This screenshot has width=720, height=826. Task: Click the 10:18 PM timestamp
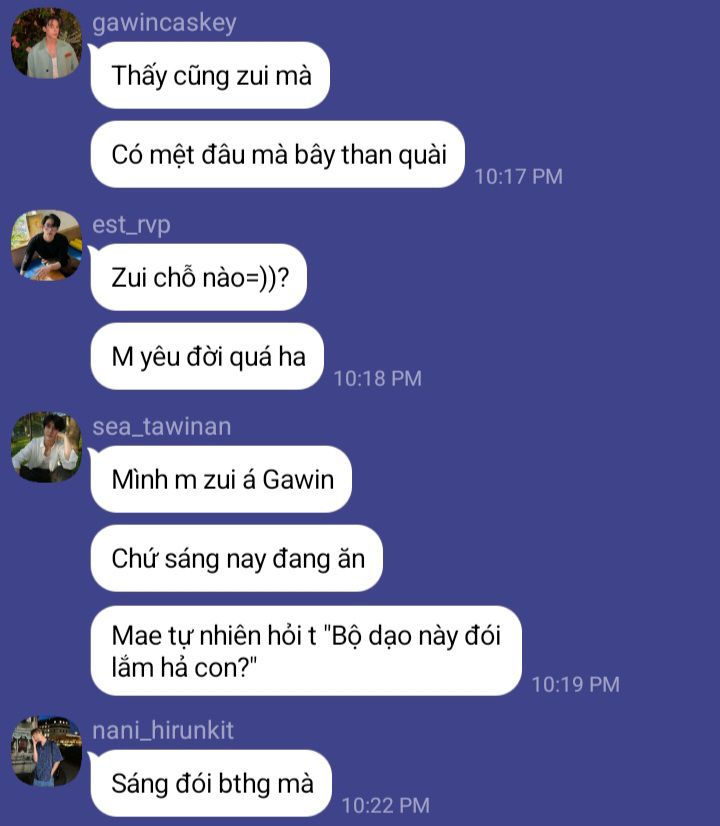378,378
